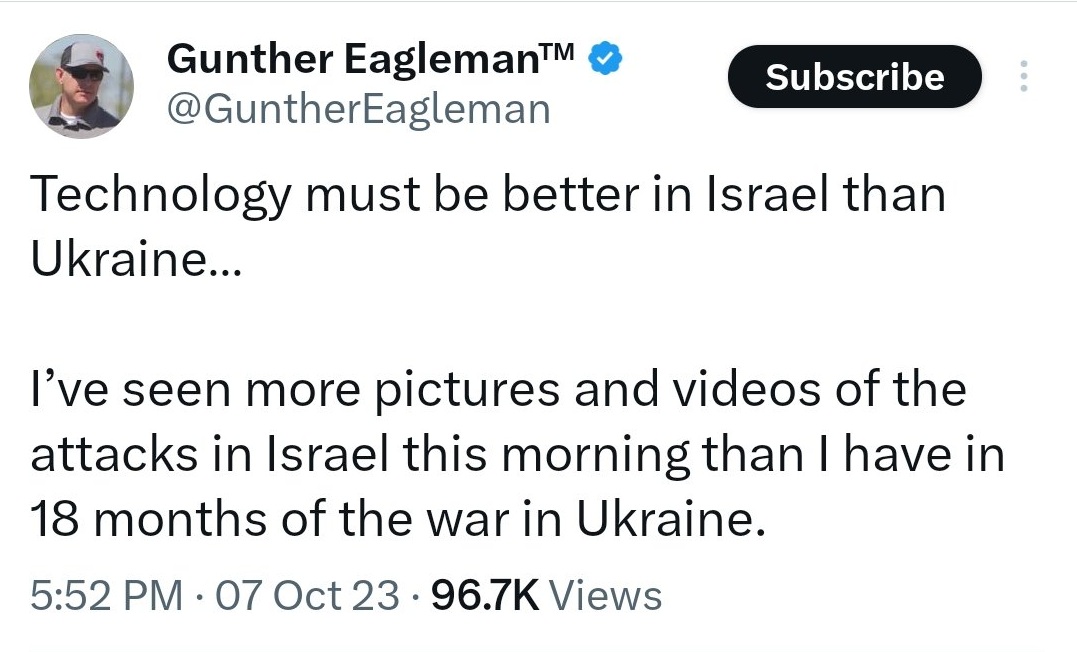Click "better in Israel than" text
1077x652 pixels.
[x=724, y=194]
